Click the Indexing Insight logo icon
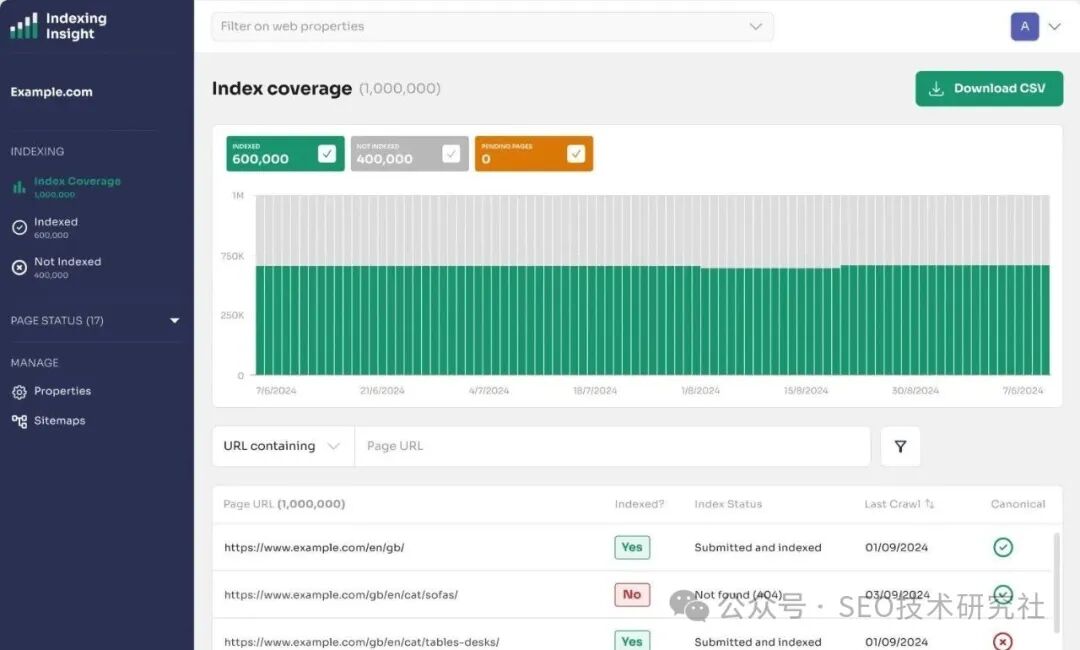The height and width of the screenshot is (650, 1080). 24,26
